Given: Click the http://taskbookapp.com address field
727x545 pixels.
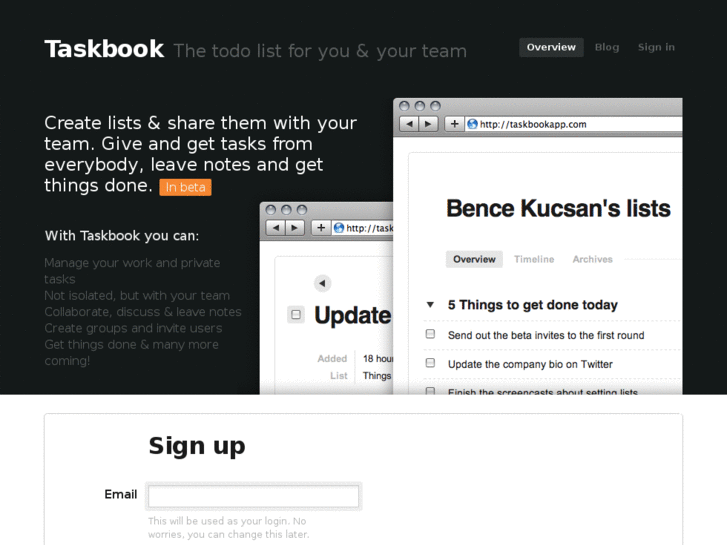Looking at the screenshot, I should (x=574, y=124).
